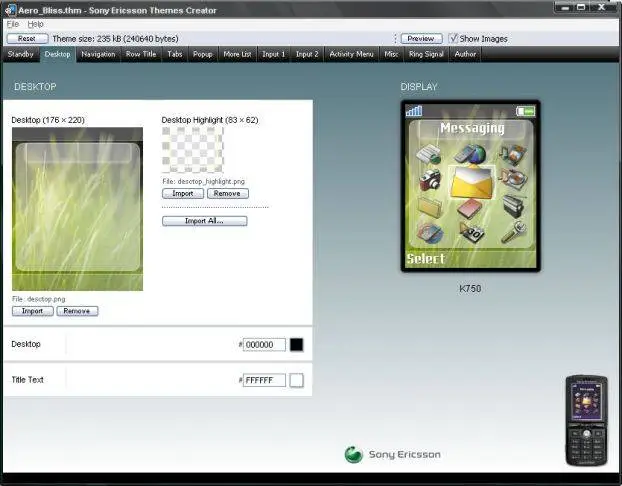
Task: Click the toolbar grip handle before Preview
Action: pos(395,38)
